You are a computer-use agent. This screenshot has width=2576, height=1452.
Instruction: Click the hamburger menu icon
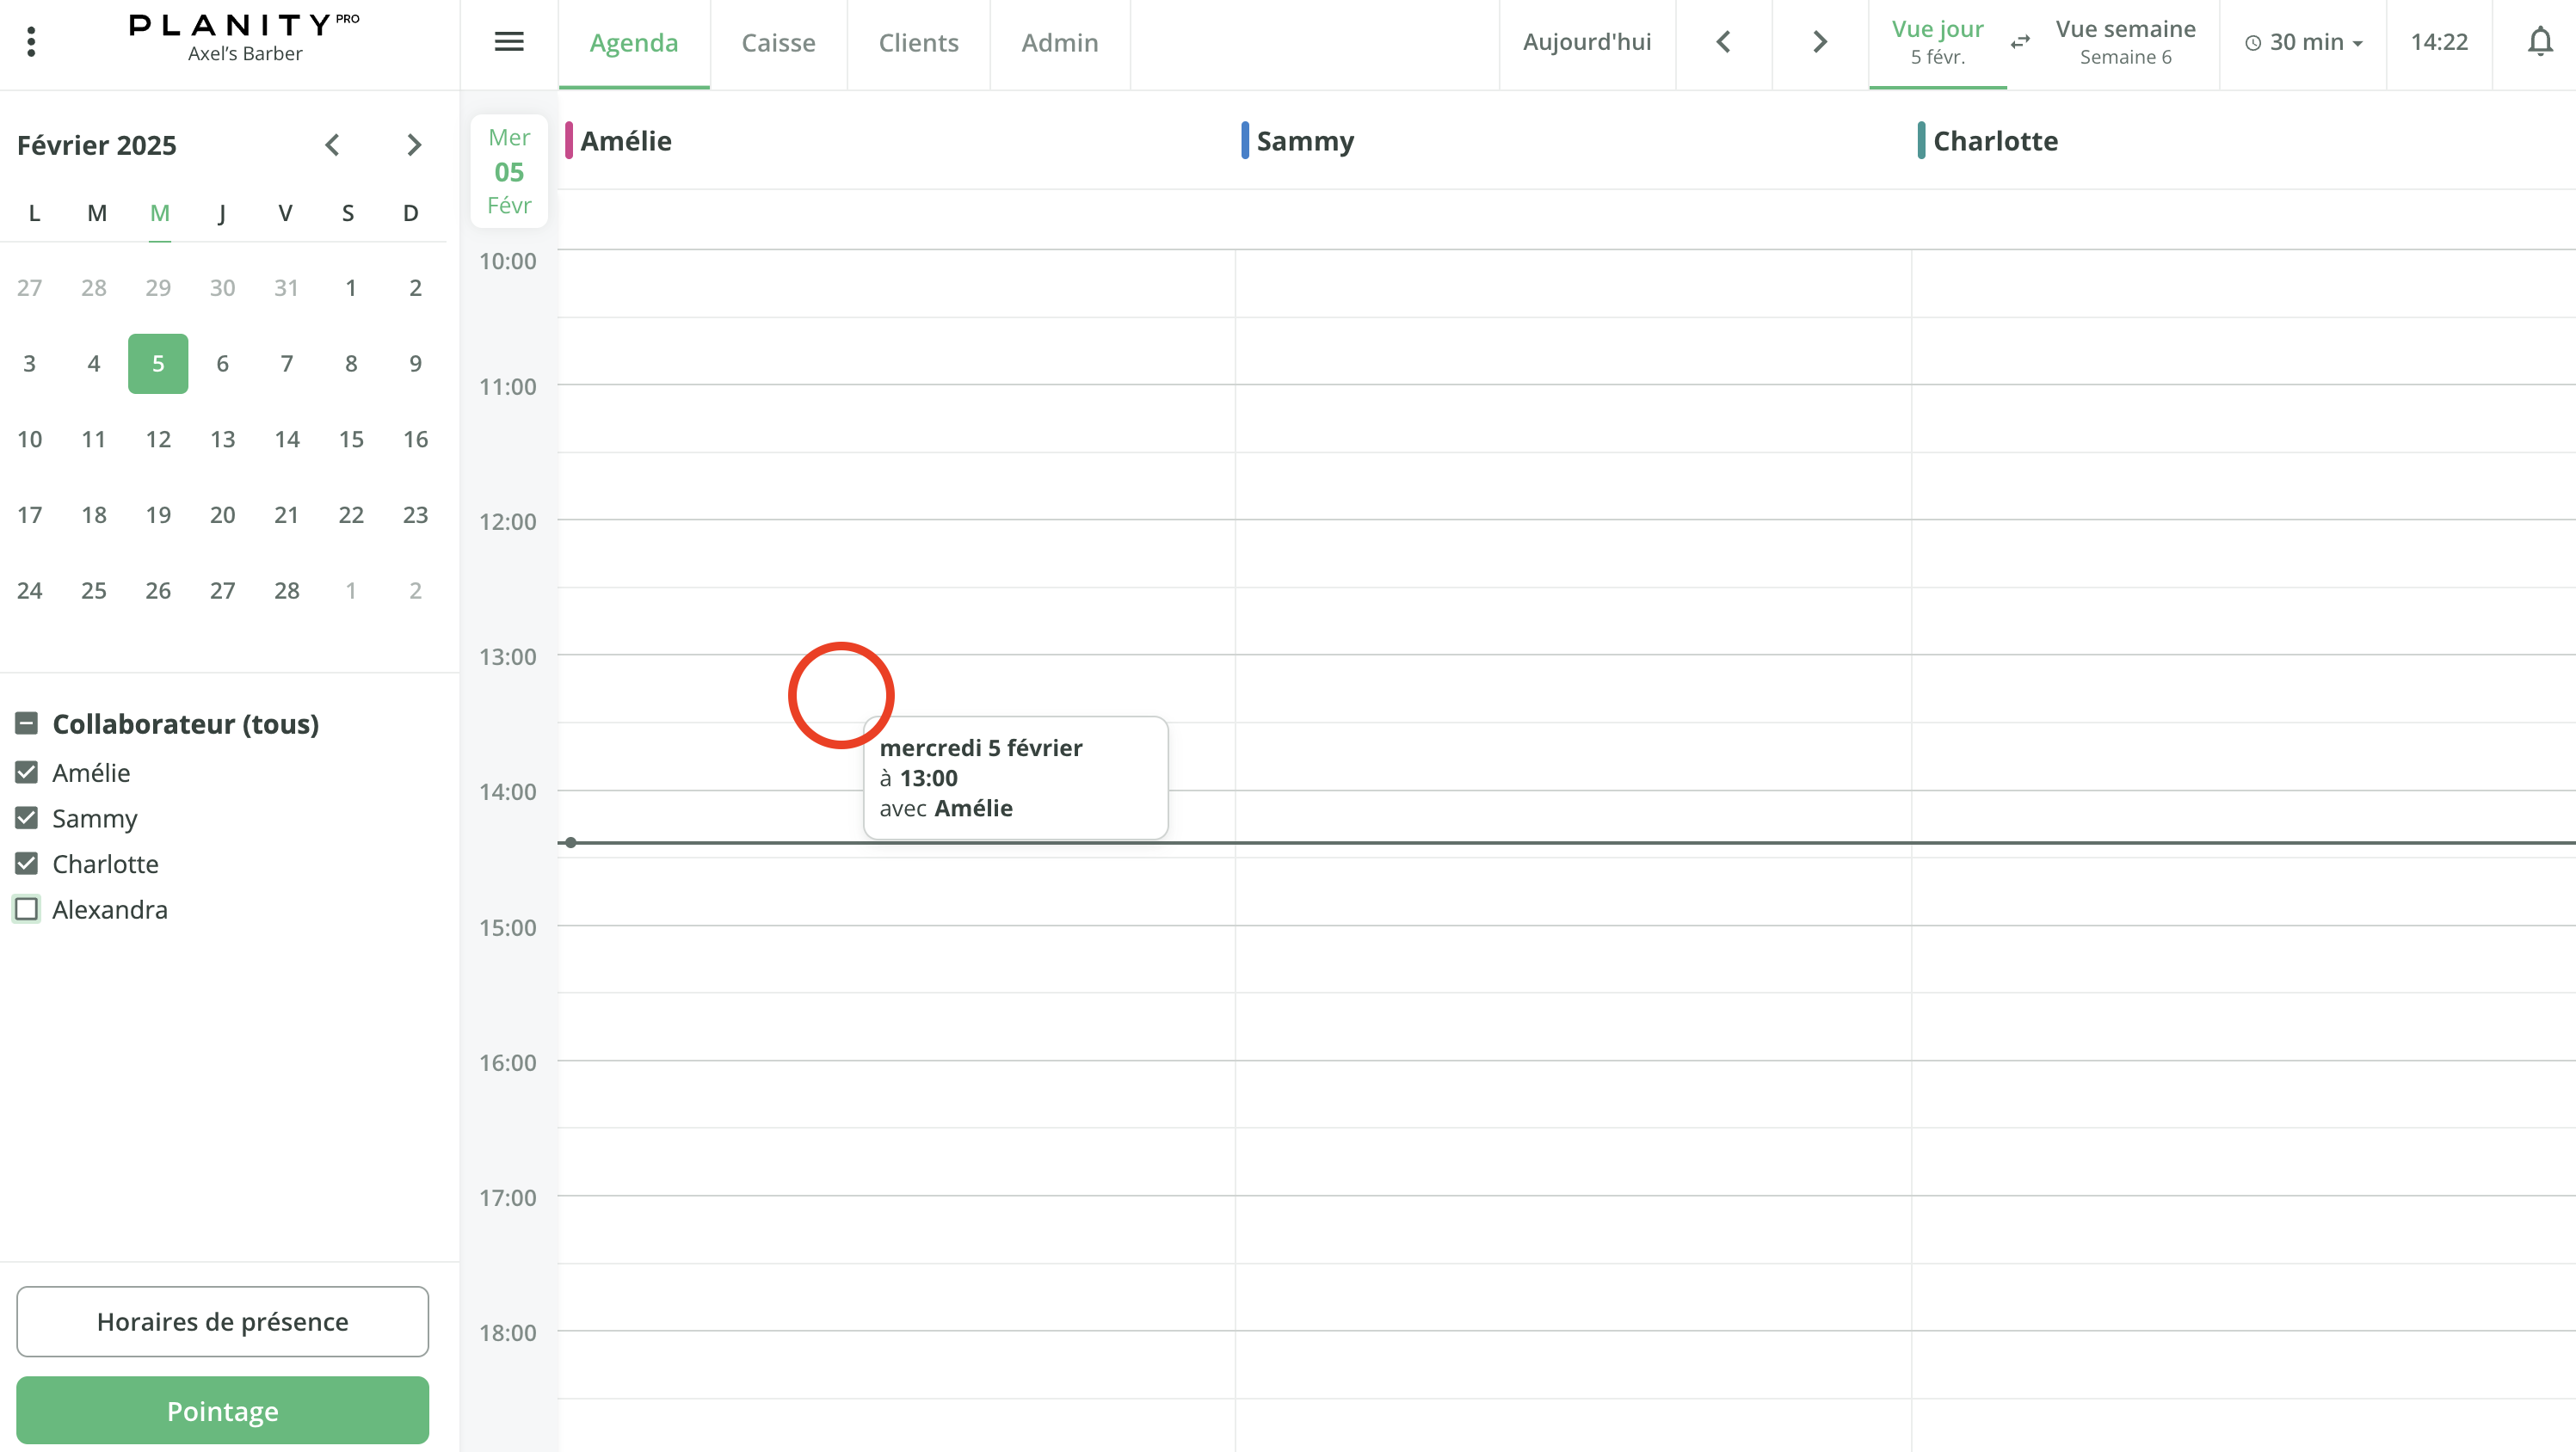tap(509, 42)
